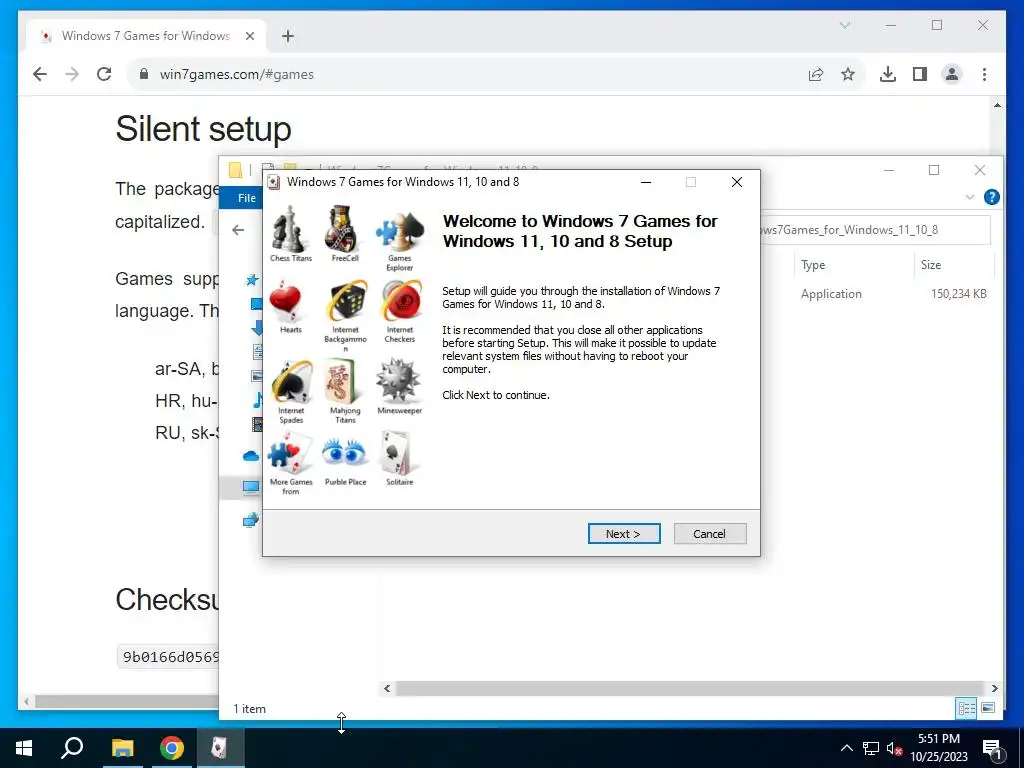Viewport: 1024px width, 768px height.
Task: Click the Games Explorer icon
Action: tap(400, 232)
